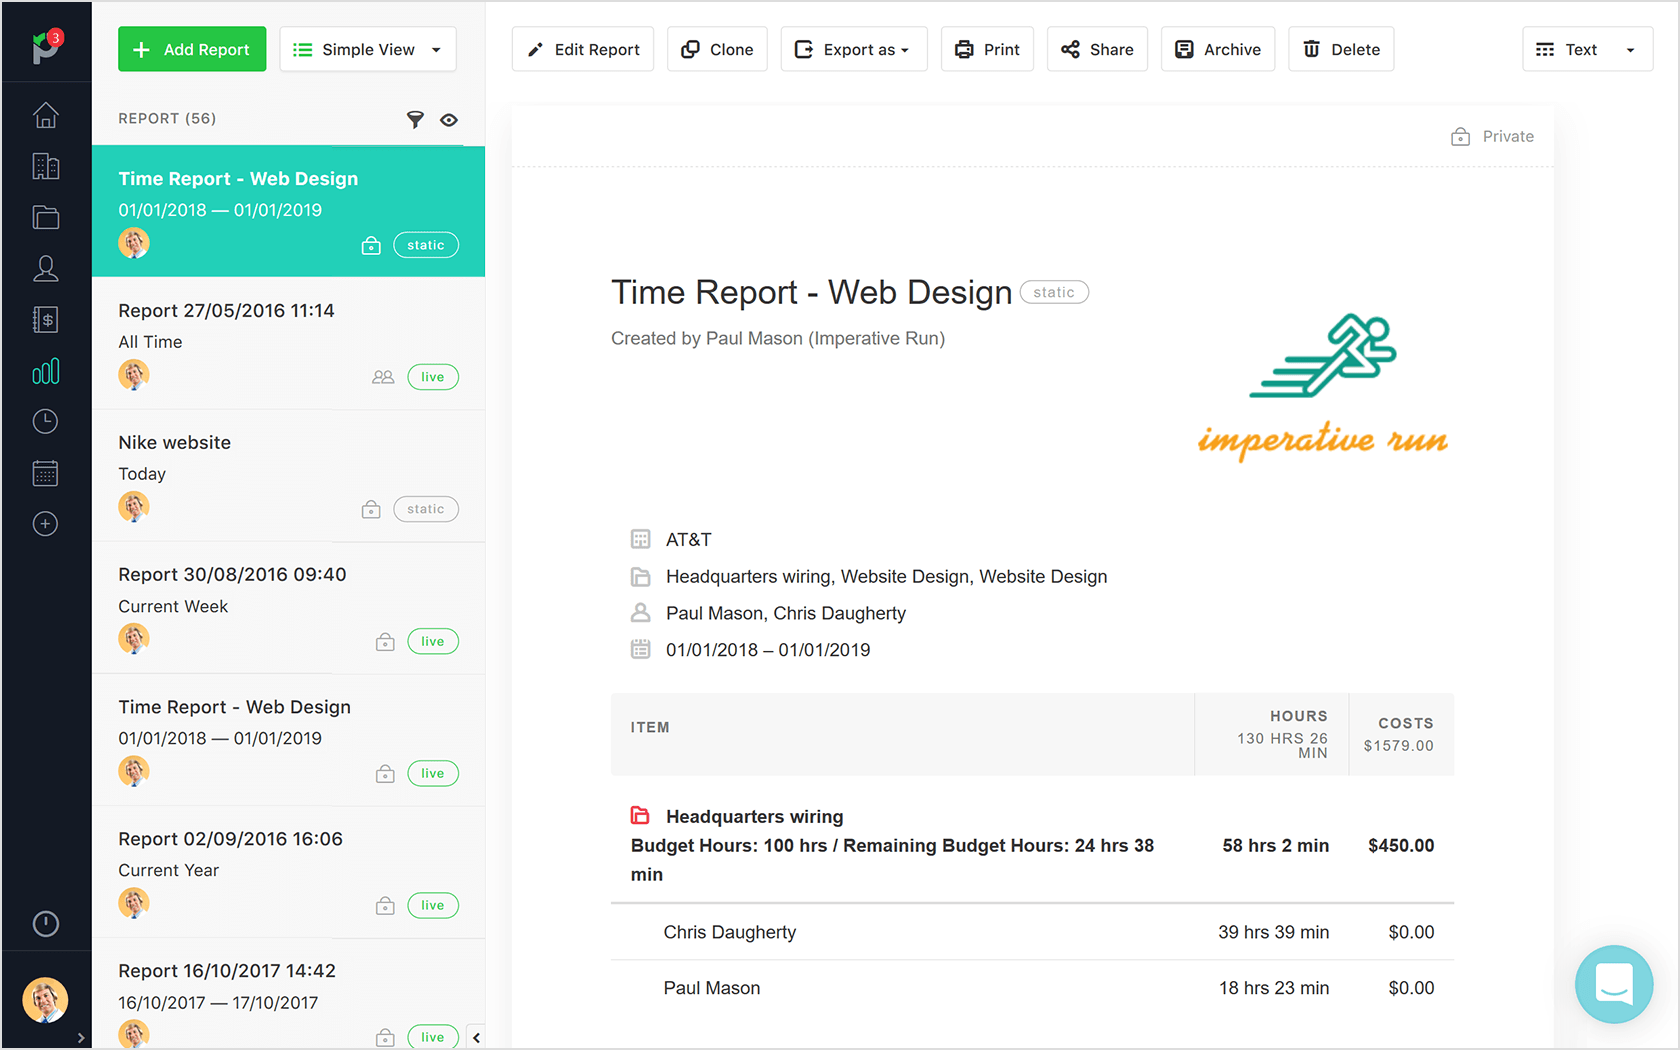The height and width of the screenshot is (1050, 1680).
Task: Open the Invoices sidebar icon
Action: pos(45,319)
